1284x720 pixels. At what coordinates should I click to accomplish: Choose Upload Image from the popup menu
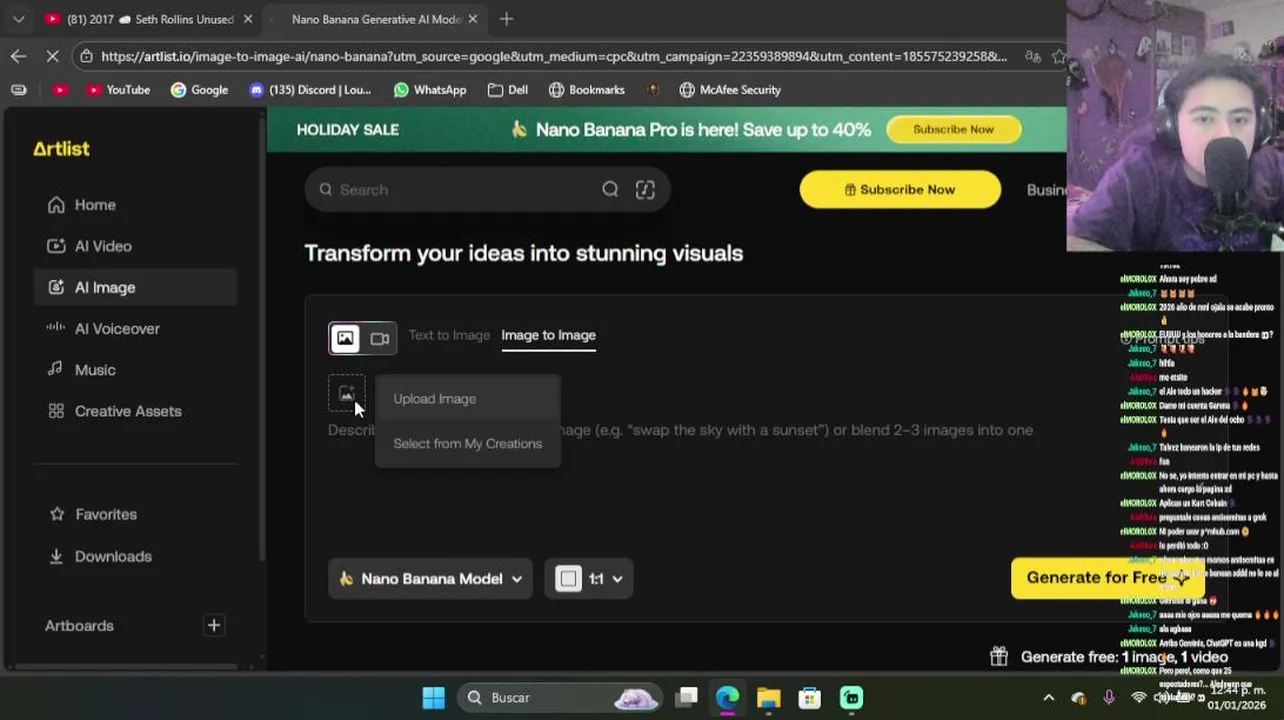[x=468, y=399]
